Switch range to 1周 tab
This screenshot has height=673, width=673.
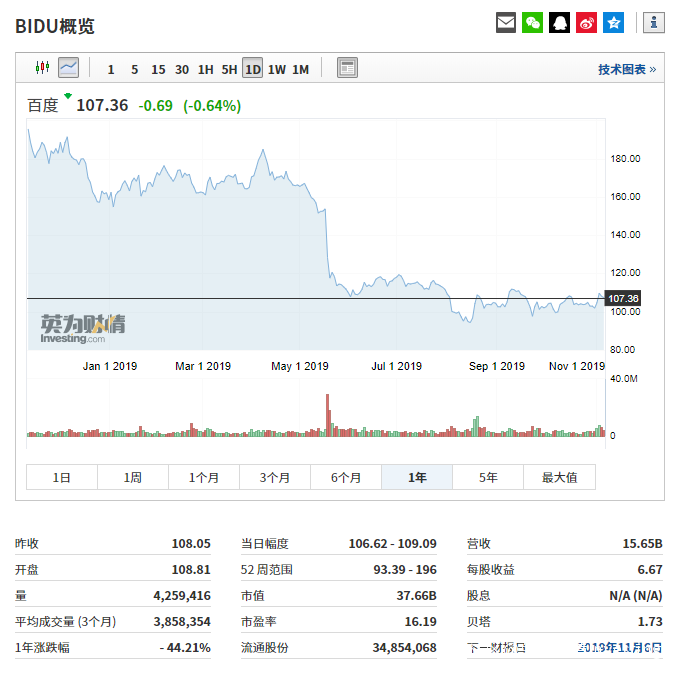pyautogui.click(x=133, y=477)
